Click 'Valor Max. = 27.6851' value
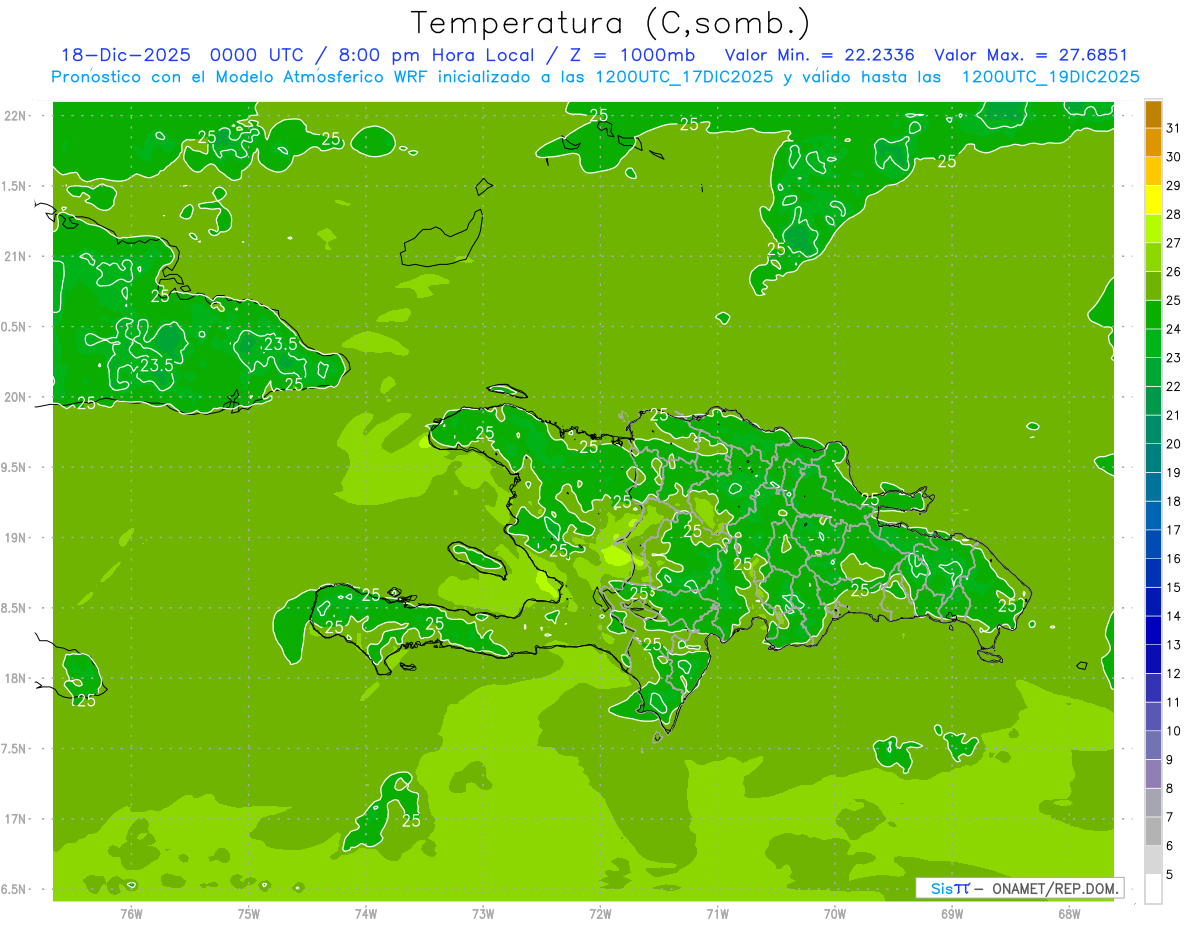The image size is (1200, 927). (x=1031, y=55)
